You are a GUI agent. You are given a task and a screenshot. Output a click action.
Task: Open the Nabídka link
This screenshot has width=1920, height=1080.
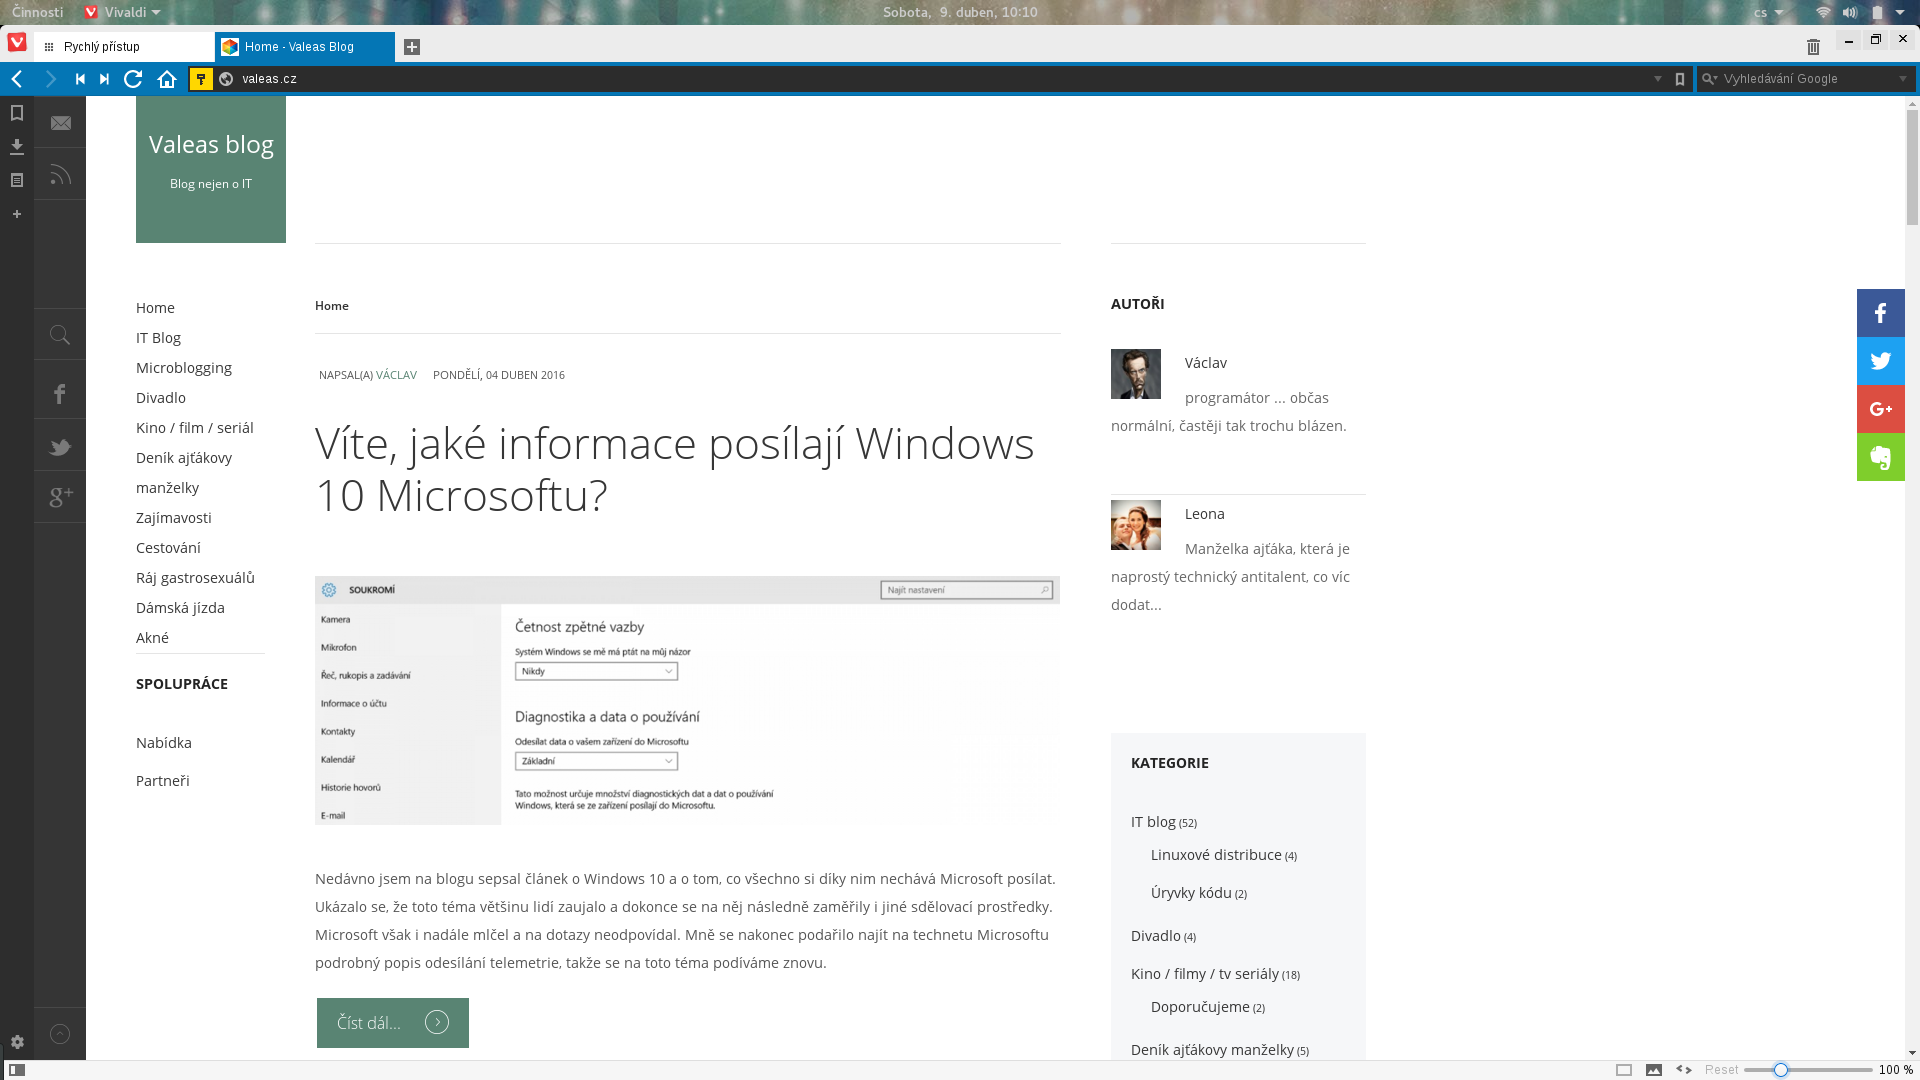[164, 743]
